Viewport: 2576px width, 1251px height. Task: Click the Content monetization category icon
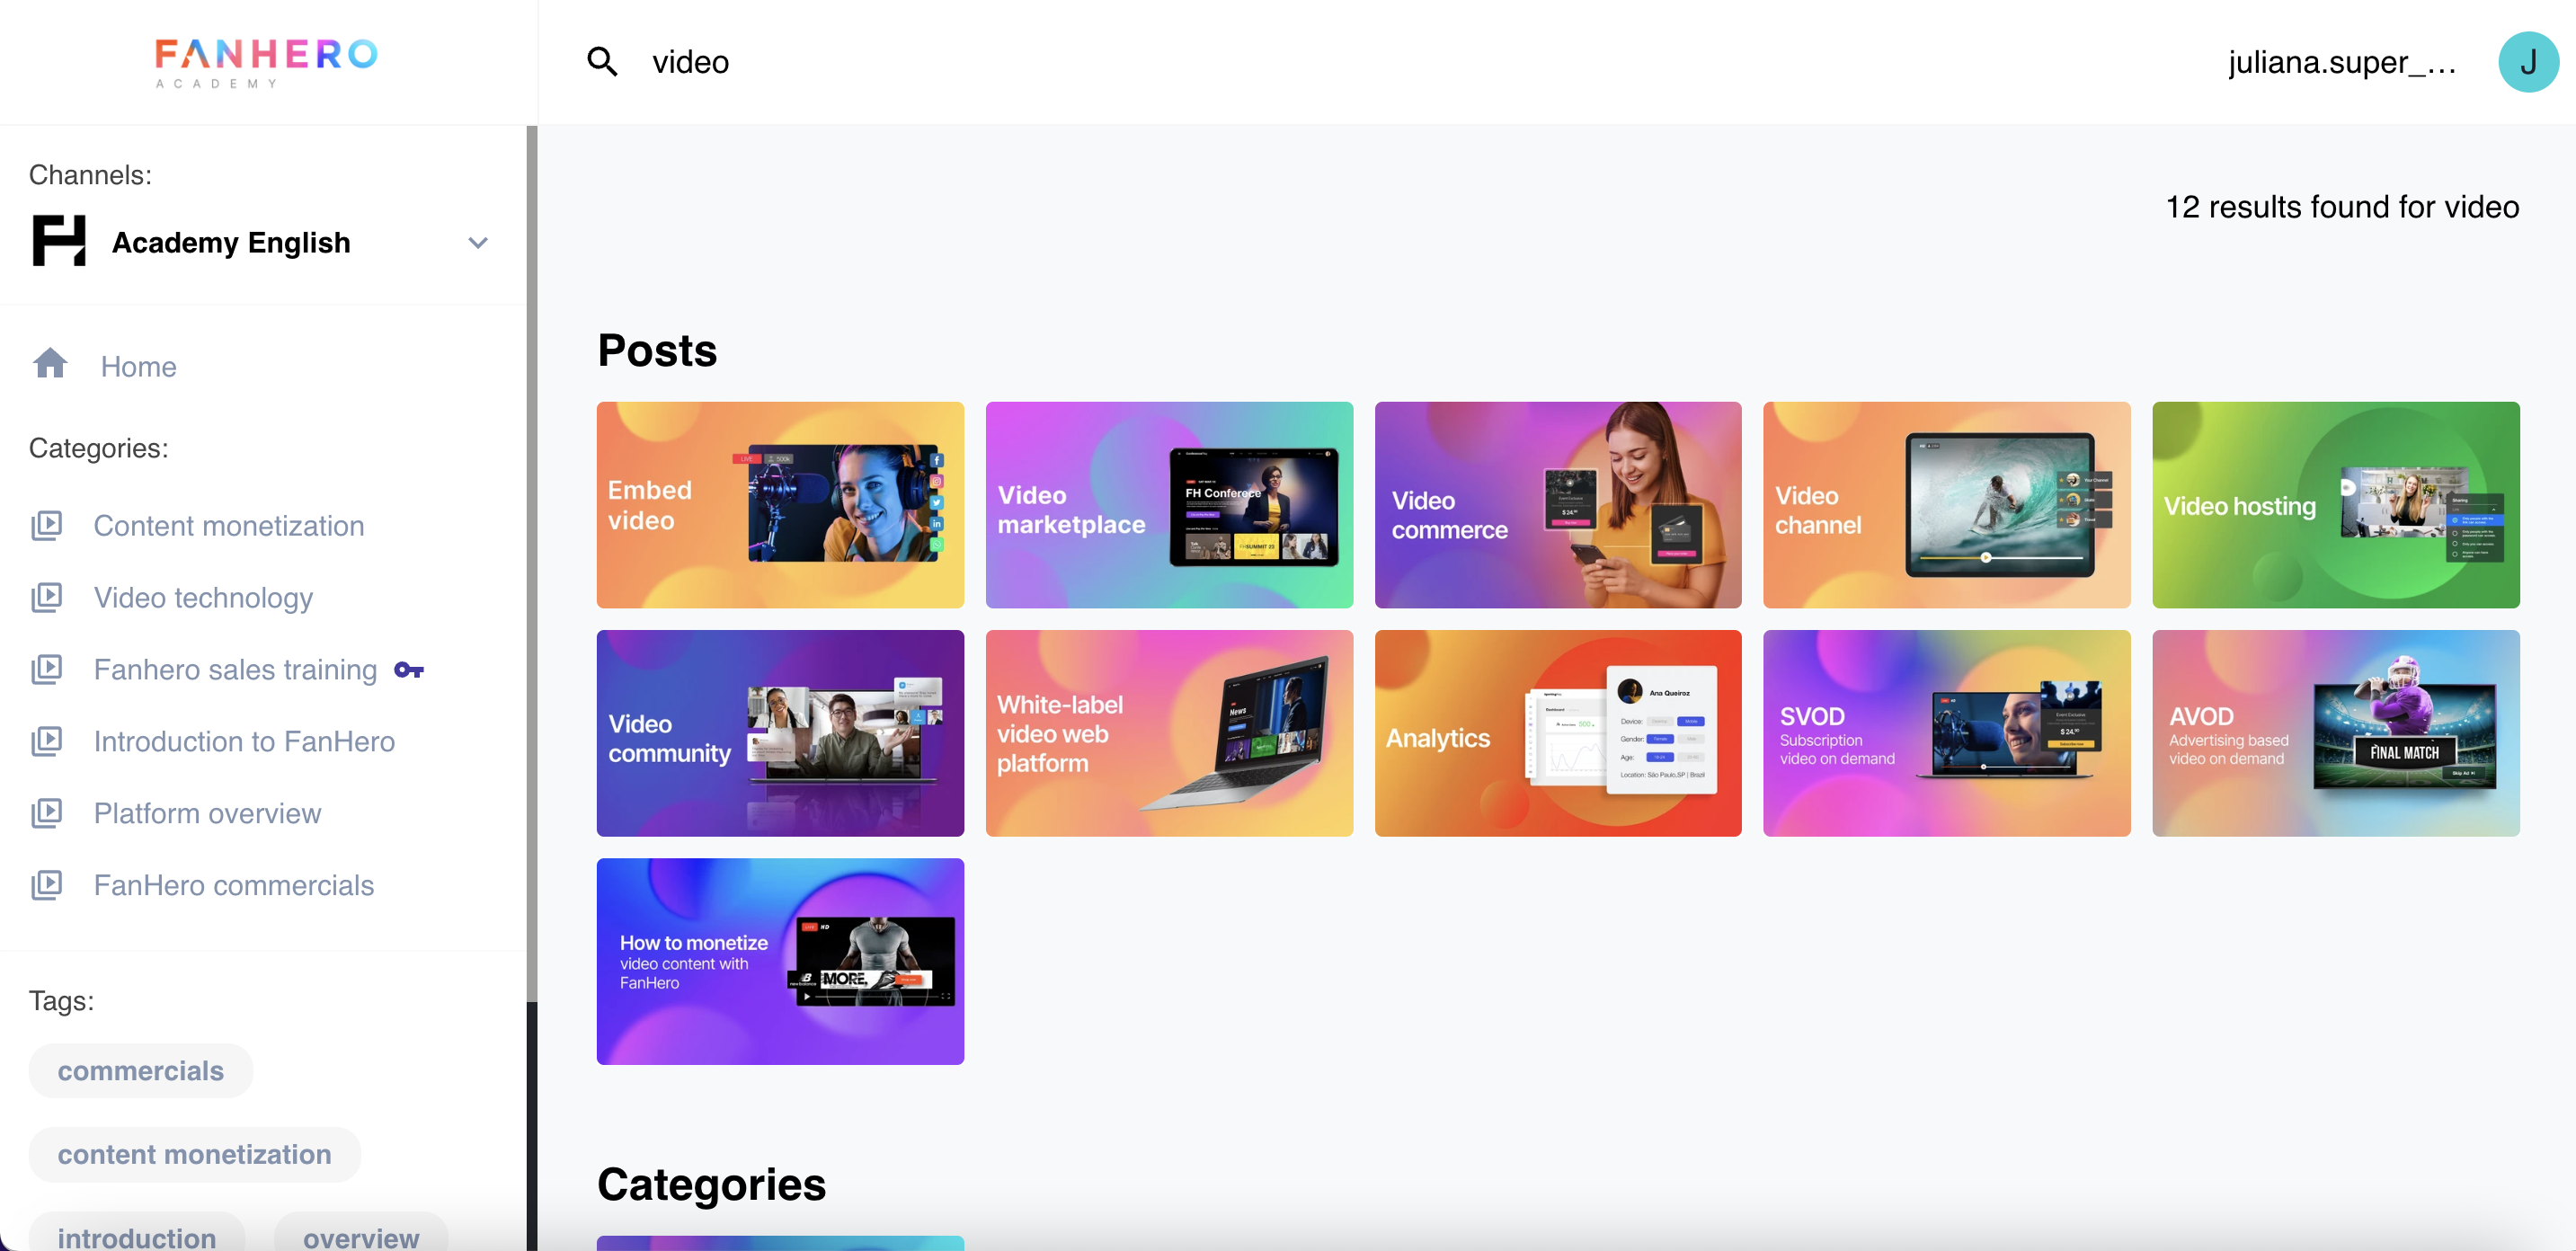click(46, 525)
